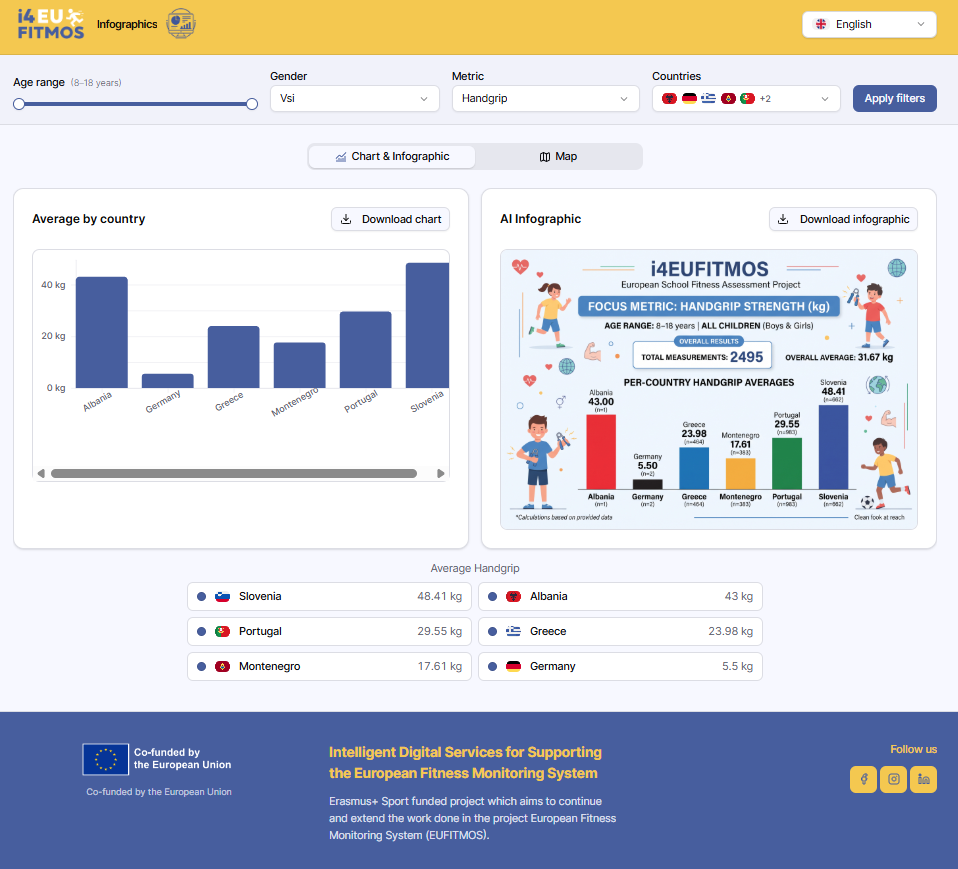Viewport: 958px width, 869px height.
Task: Click the map icon on Map tab
Action: tap(545, 157)
